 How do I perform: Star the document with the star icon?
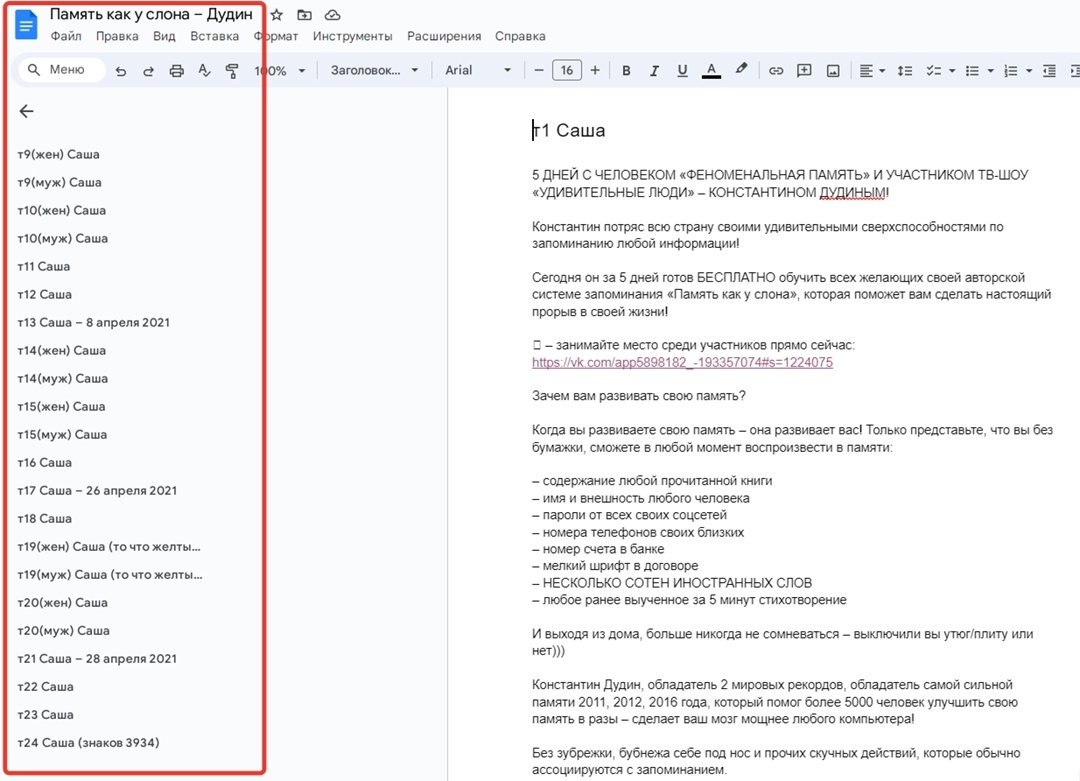(277, 15)
